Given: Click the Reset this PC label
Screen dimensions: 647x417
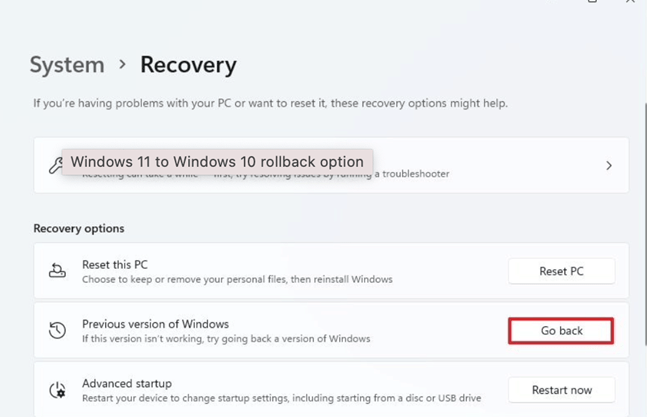Looking at the screenshot, I should coord(115,264).
